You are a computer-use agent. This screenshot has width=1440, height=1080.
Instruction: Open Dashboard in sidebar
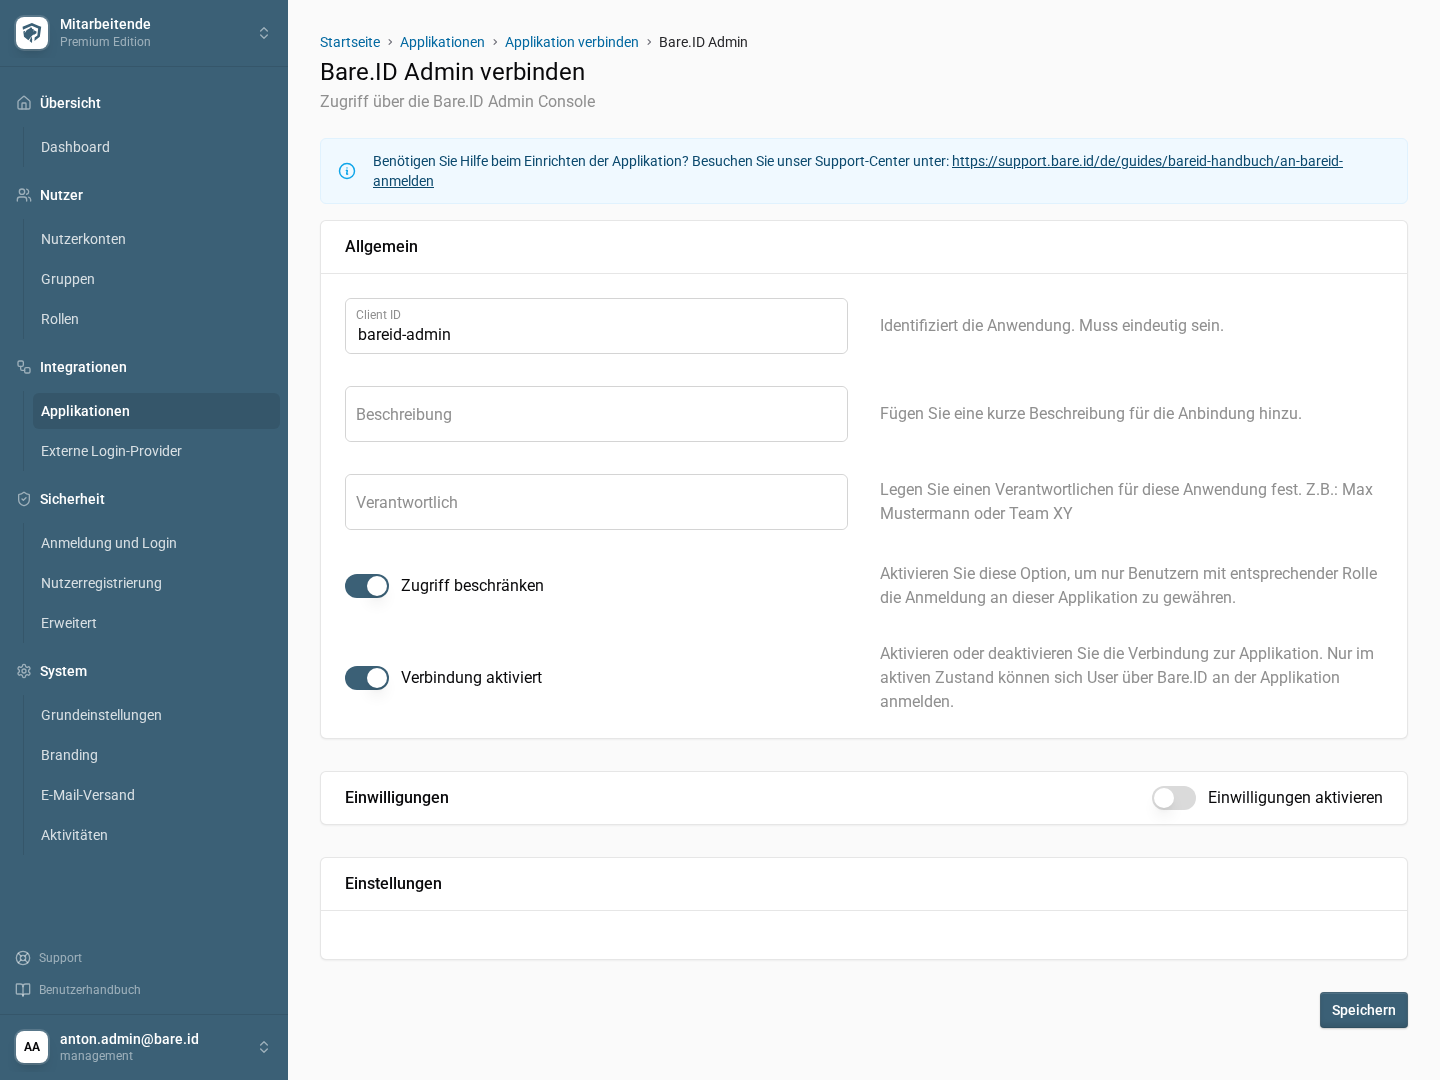pyautogui.click(x=156, y=147)
